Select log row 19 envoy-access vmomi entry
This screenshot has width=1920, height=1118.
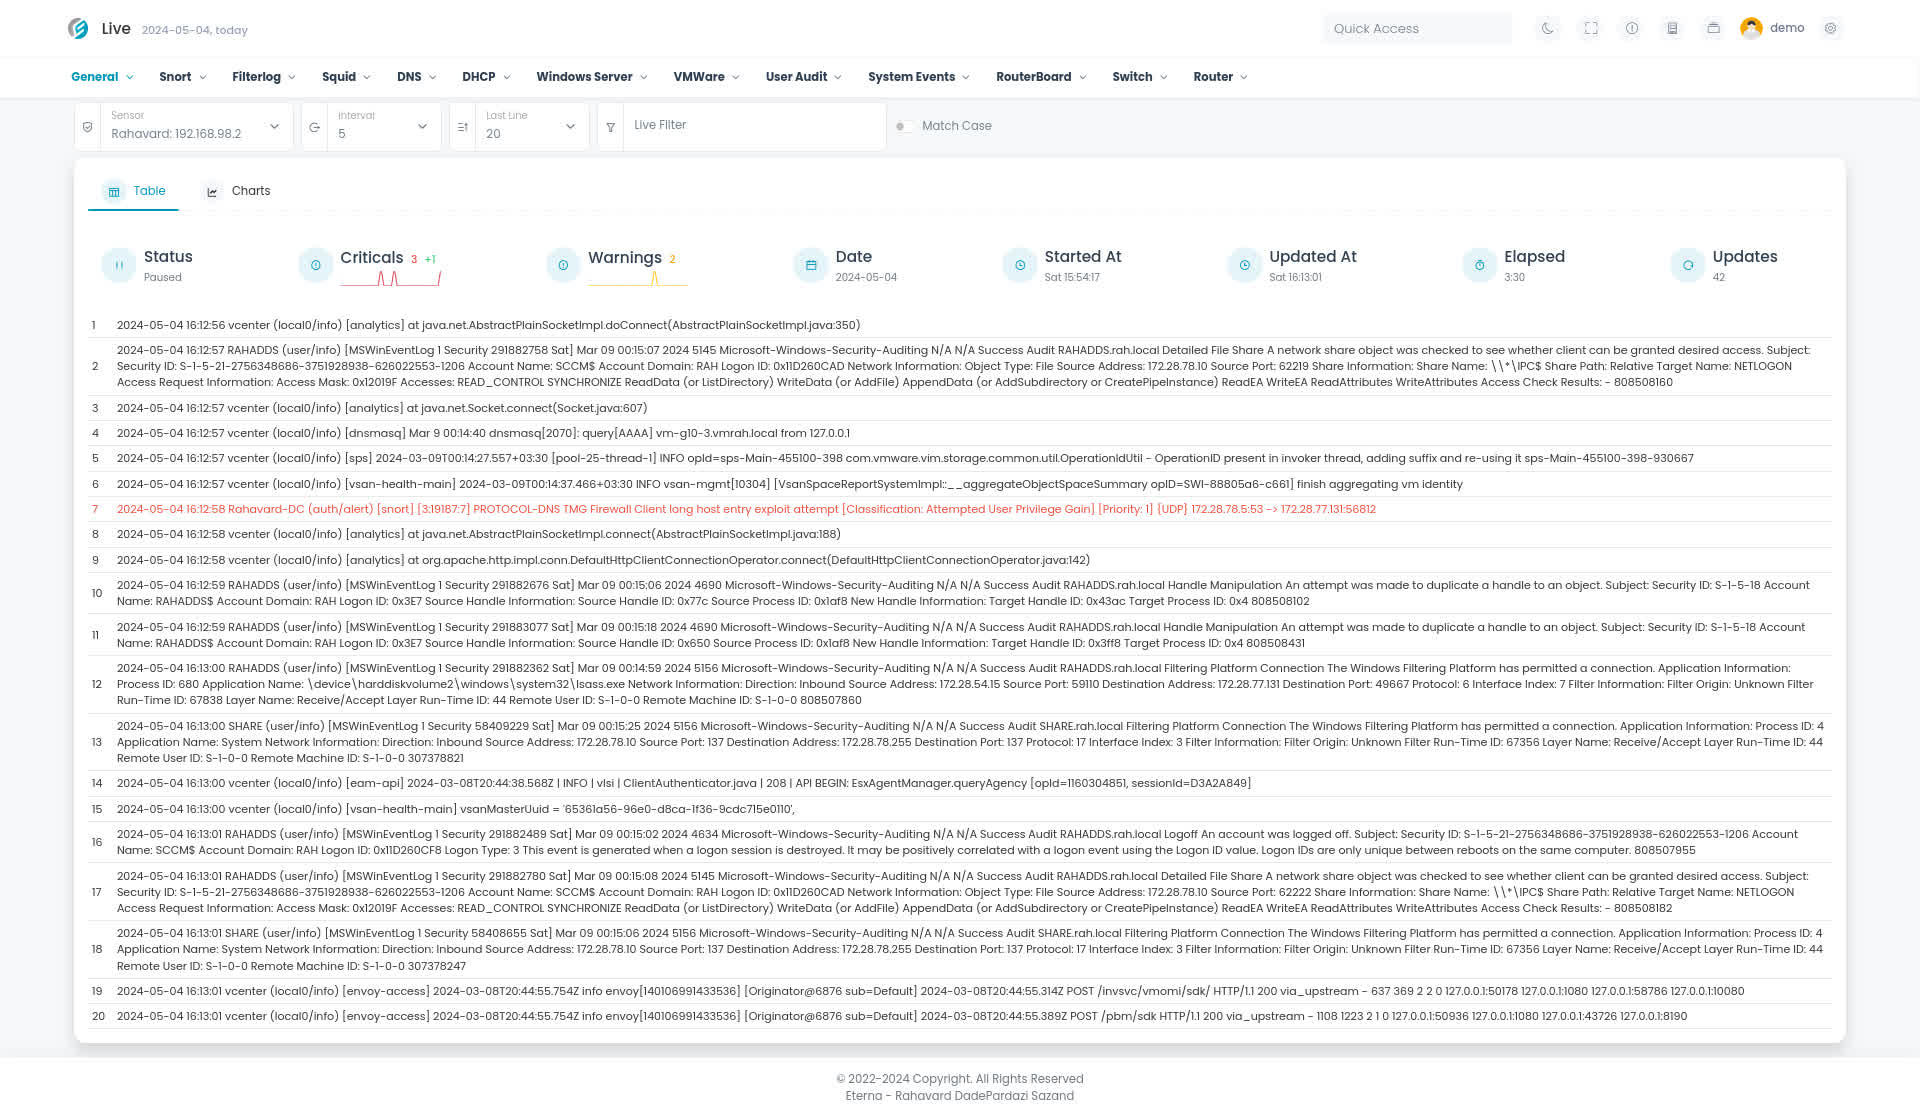[x=960, y=991]
